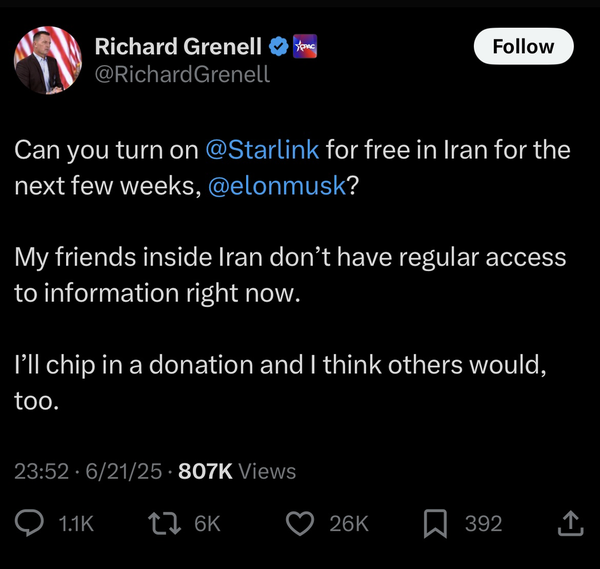Share the post via upload arrow icon
Screen dimensions: 600x569
pyautogui.click(x=571, y=523)
